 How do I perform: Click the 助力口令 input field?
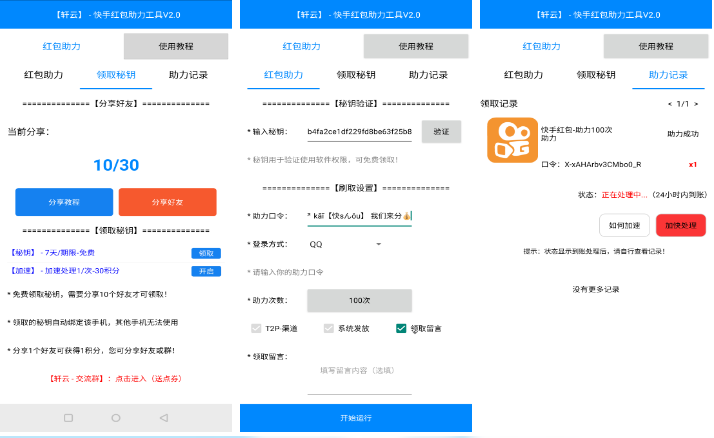tap(359, 216)
